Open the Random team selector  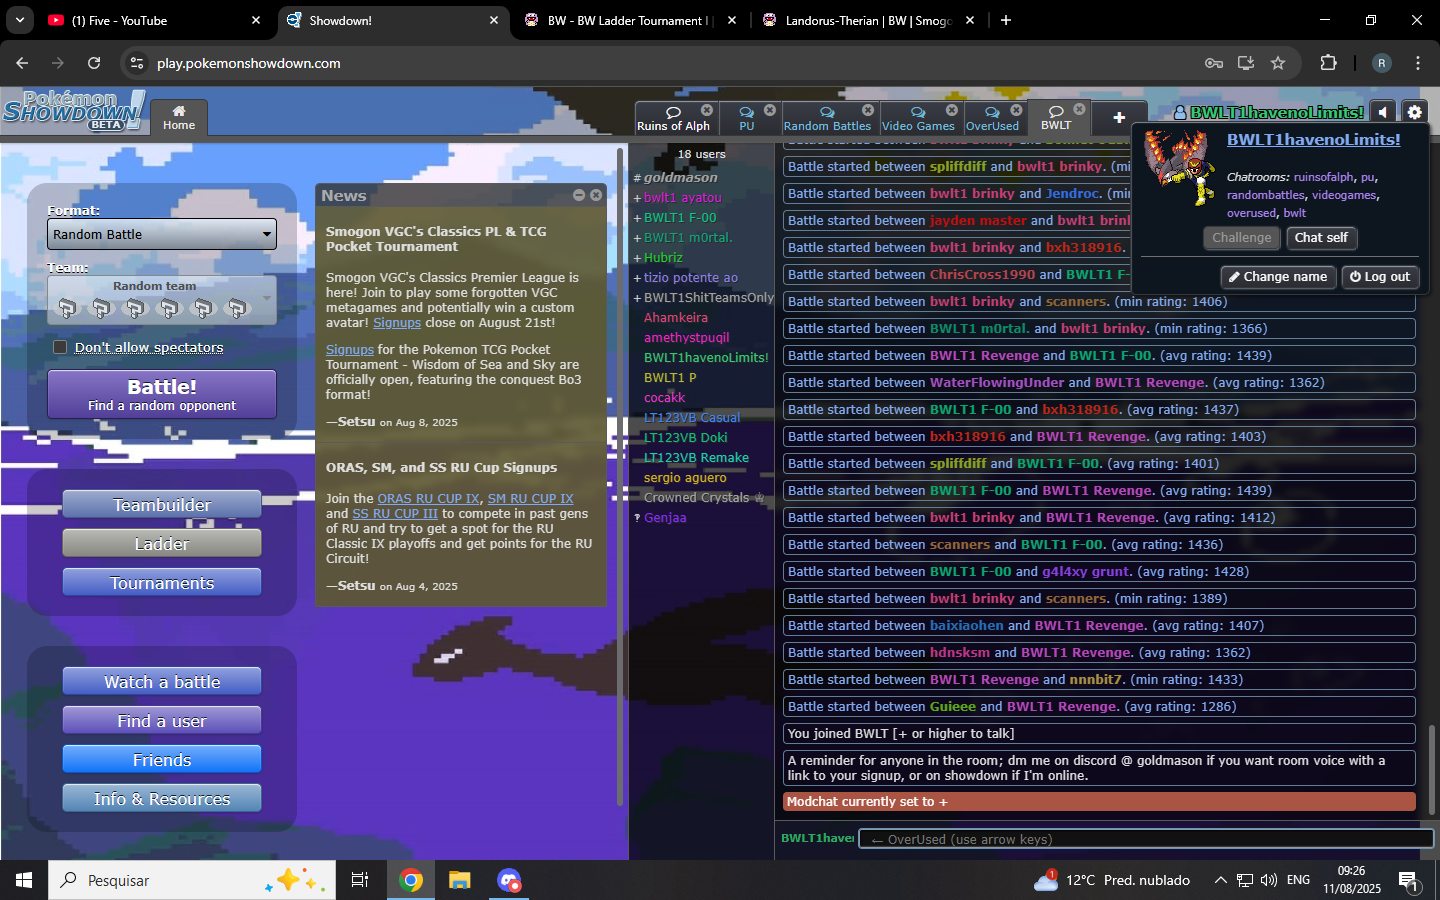click(162, 300)
